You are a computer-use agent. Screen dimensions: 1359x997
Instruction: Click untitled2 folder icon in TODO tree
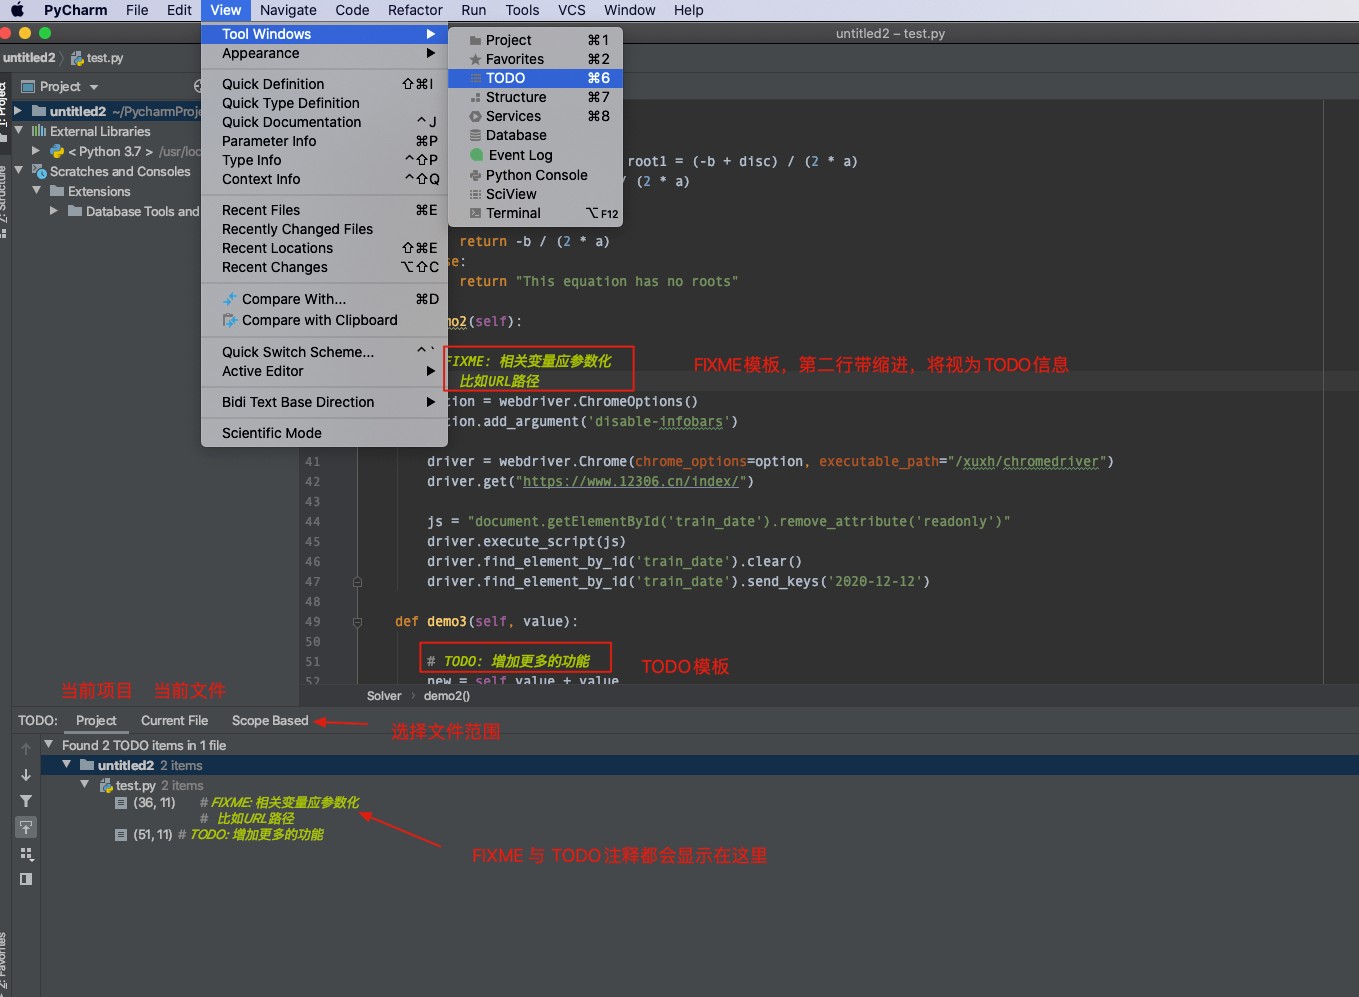click(x=87, y=765)
